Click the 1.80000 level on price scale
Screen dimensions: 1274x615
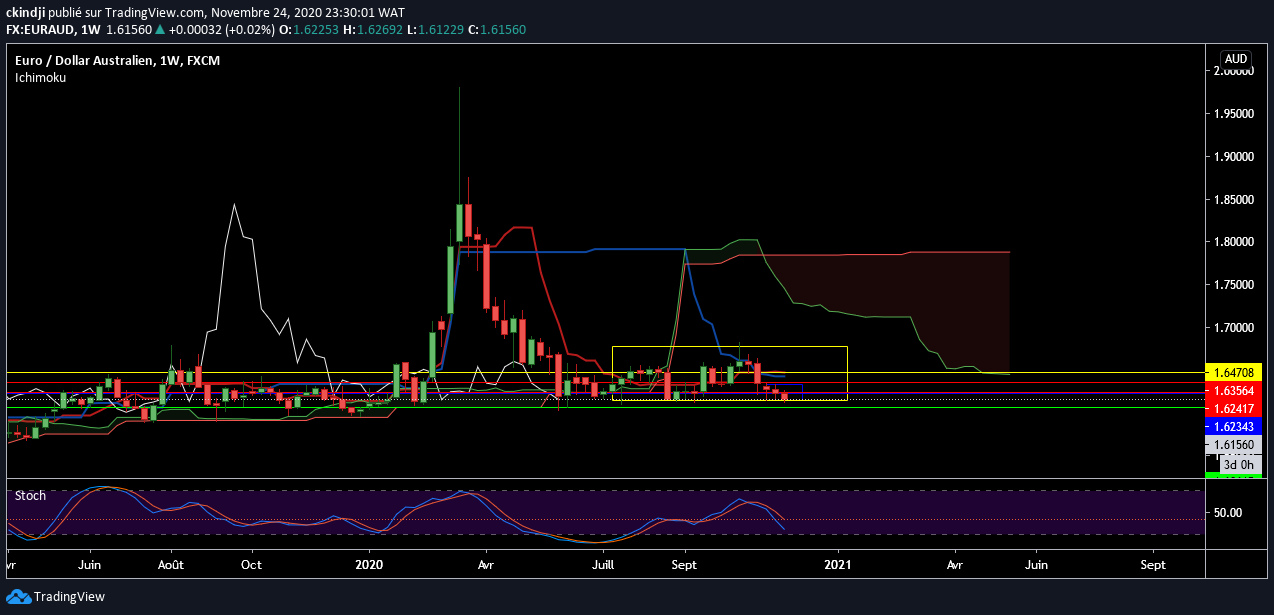tap(1234, 242)
